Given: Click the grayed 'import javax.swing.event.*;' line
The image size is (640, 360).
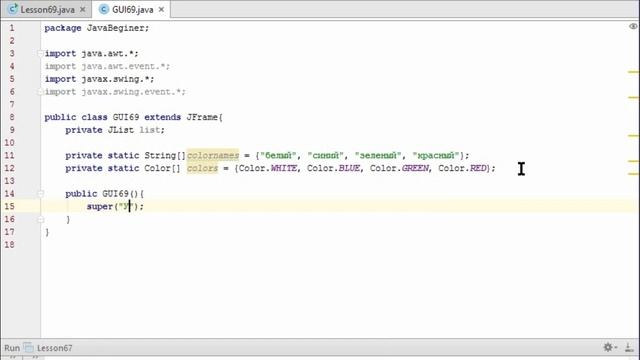Looking at the screenshot, I should pyautogui.click(x=115, y=91).
